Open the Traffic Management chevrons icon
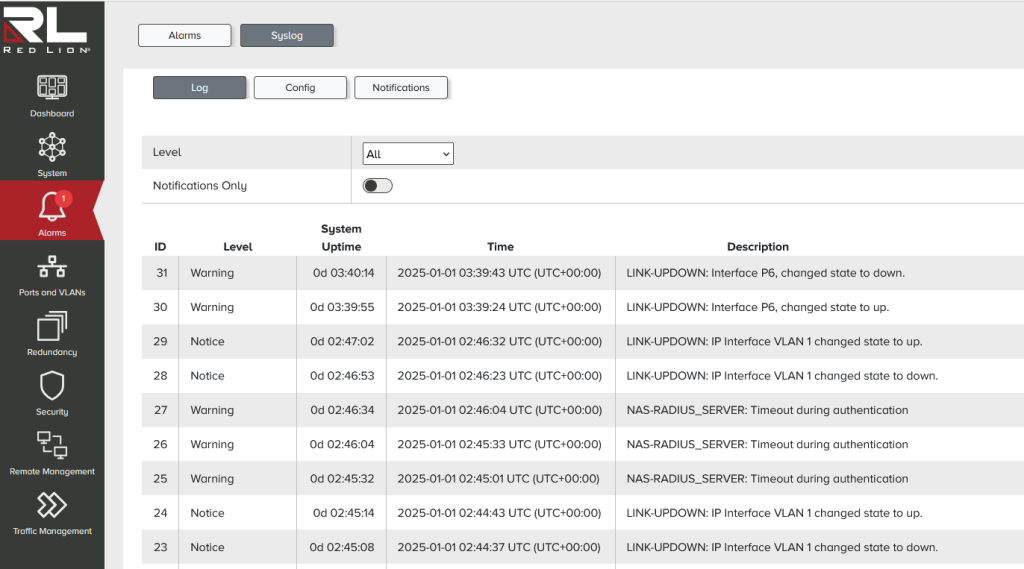The image size is (1024, 569). [x=52, y=506]
